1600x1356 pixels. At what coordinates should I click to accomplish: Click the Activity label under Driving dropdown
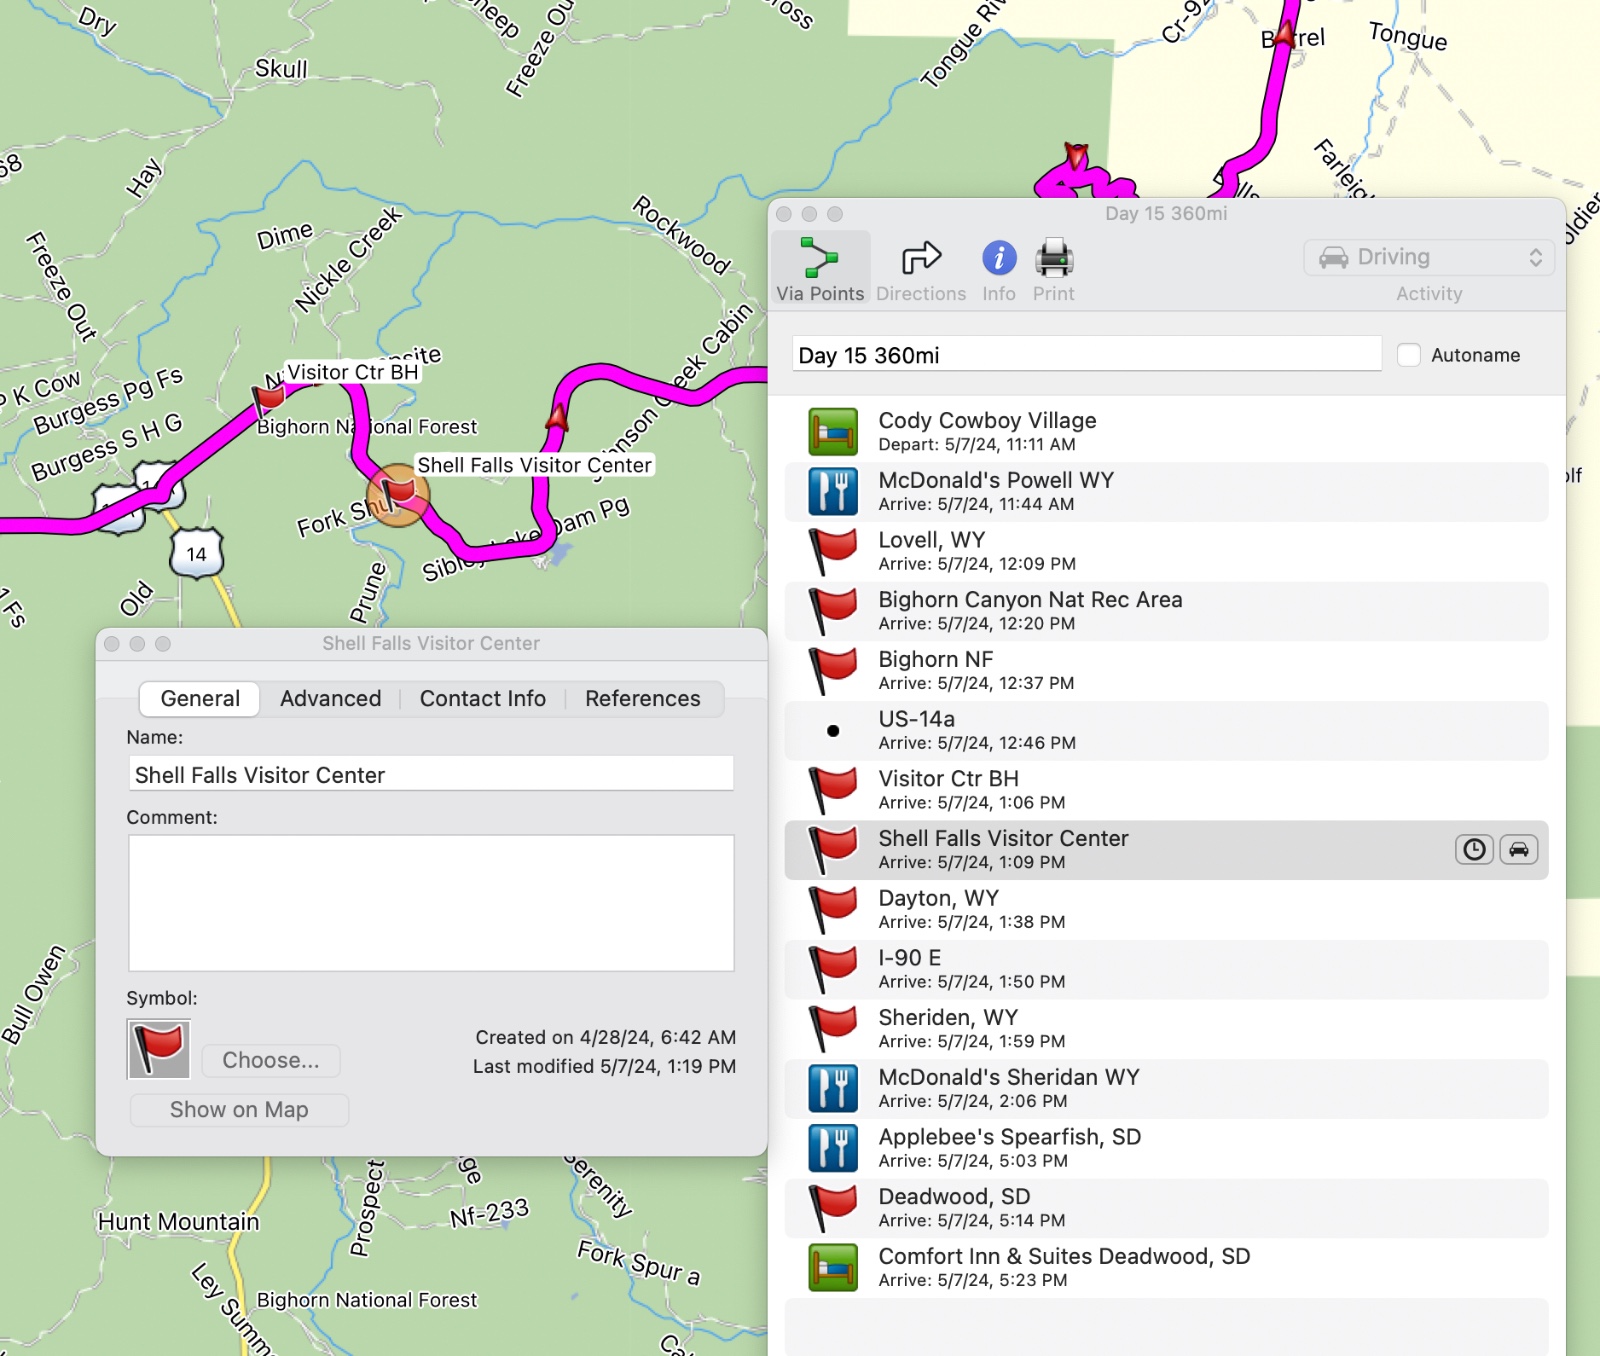[1429, 294]
